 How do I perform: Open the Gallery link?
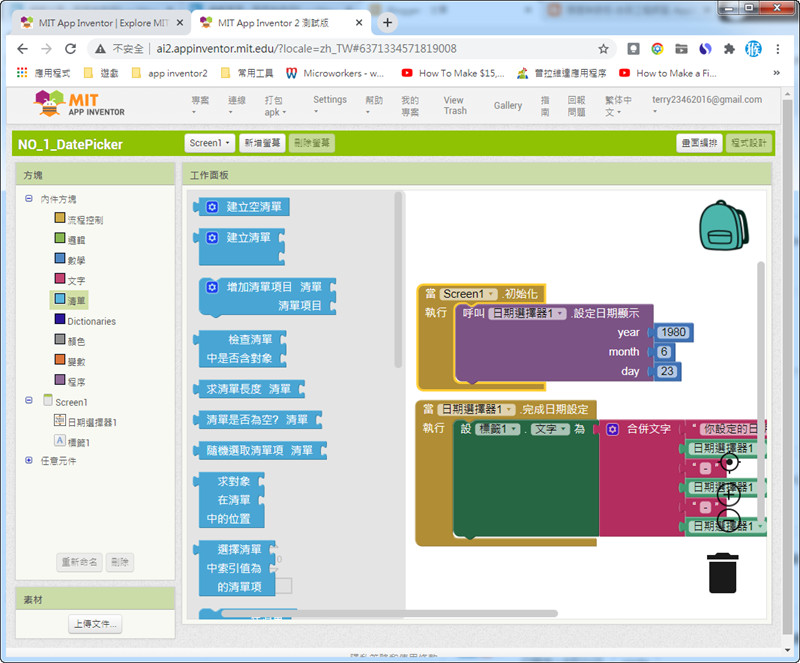tap(508, 106)
